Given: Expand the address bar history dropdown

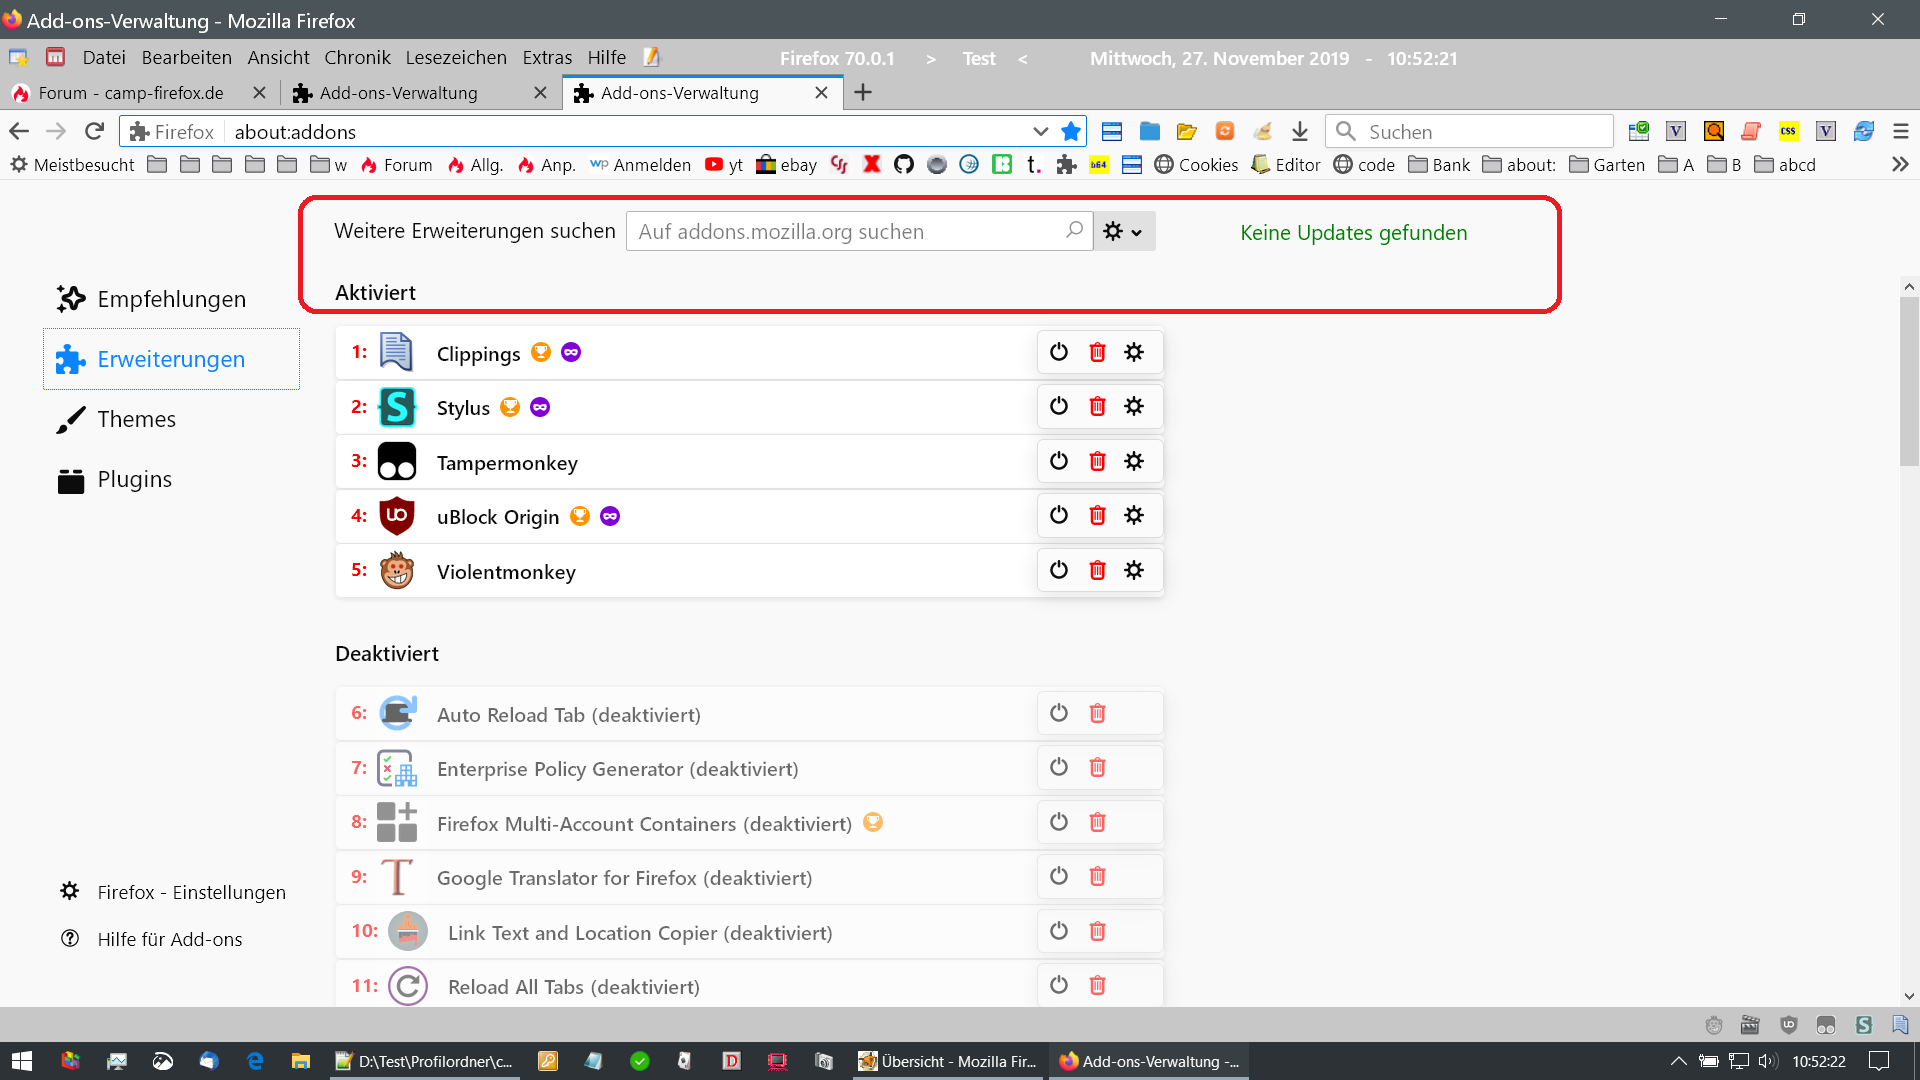Looking at the screenshot, I should coord(1040,131).
